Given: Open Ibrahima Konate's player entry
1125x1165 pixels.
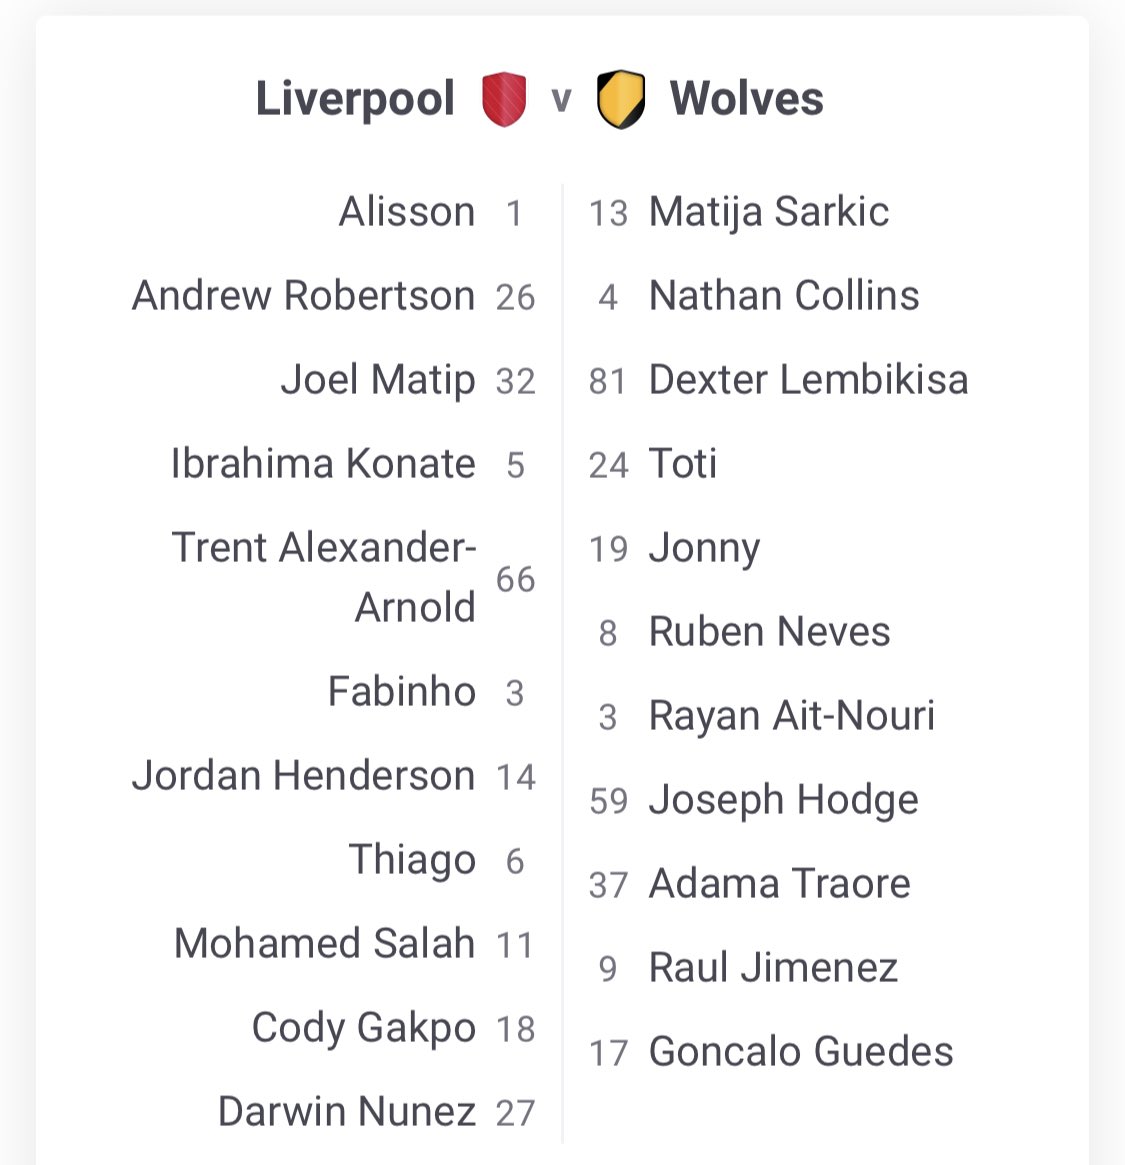Looking at the screenshot, I should [322, 464].
